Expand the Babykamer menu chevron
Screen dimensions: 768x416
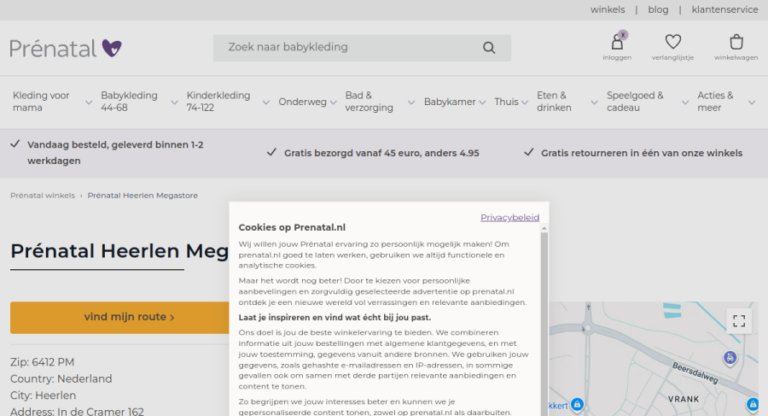(x=482, y=102)
